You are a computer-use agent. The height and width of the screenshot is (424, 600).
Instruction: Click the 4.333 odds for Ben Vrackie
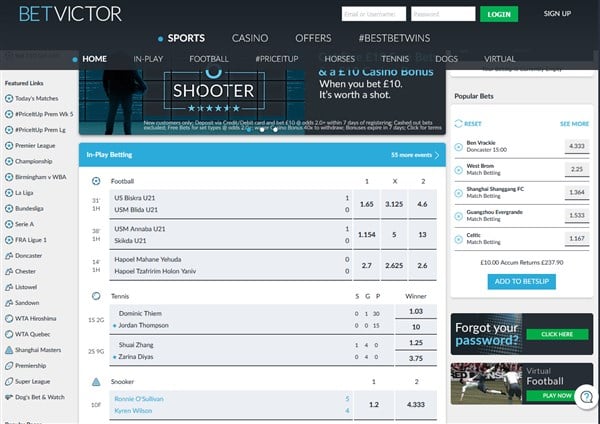(x=577, y=146)
